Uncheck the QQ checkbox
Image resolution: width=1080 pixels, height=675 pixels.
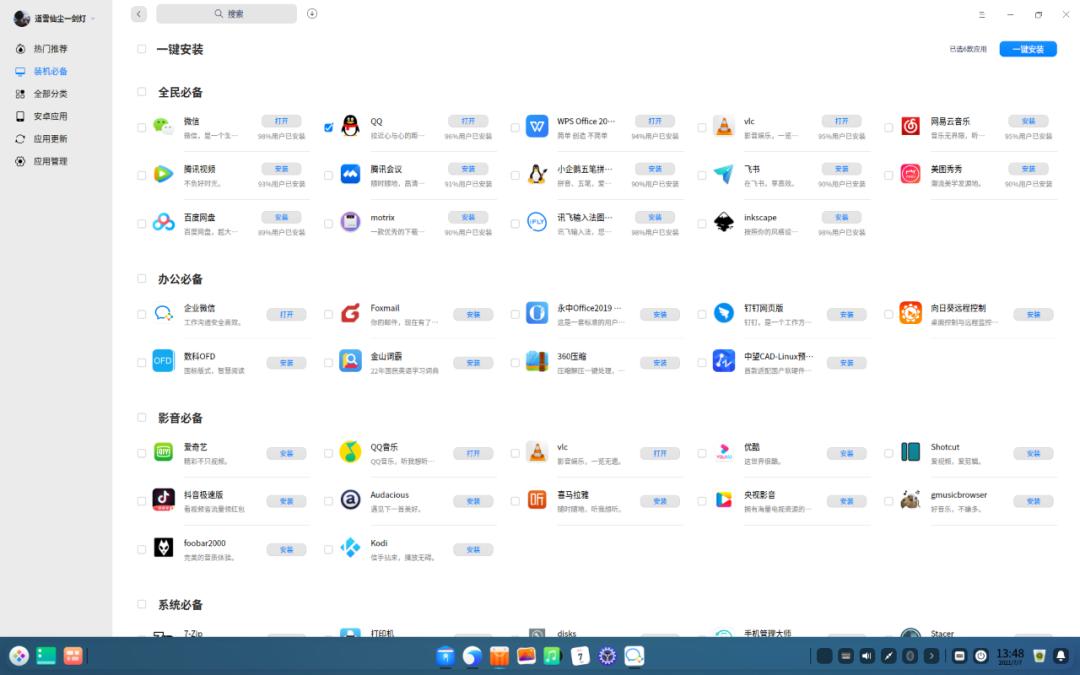[x=329, y=127]
